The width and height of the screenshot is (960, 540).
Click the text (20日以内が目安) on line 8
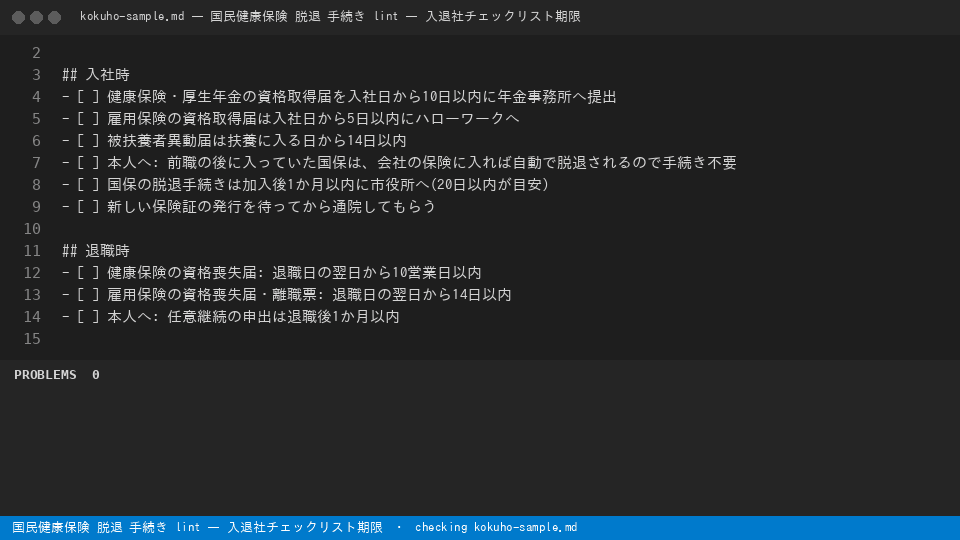(x=489, y=185)
